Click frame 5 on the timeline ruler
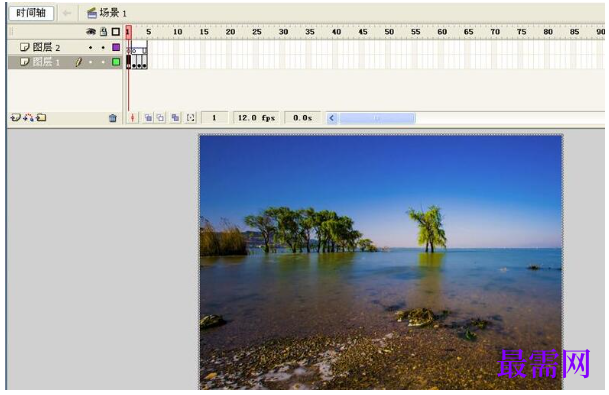Viewport: 609px width, 395px height. pos(149,32)
